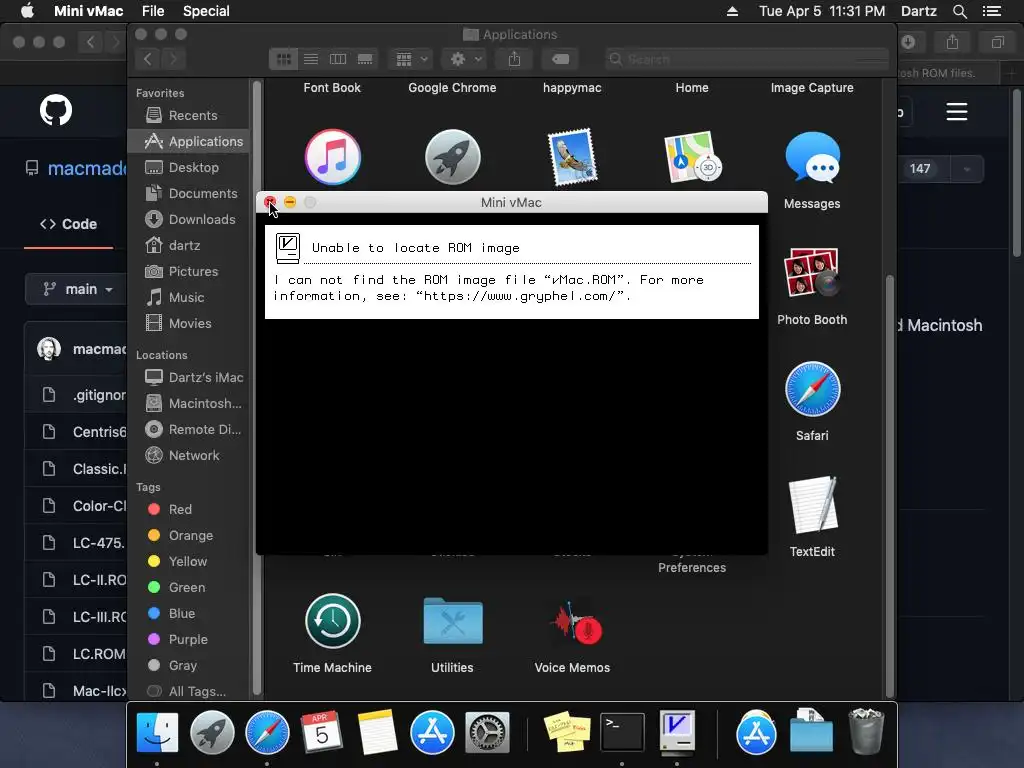
Task: Open Terminal in the Dock
Action: pyautogui.click(x=622, y=732)
